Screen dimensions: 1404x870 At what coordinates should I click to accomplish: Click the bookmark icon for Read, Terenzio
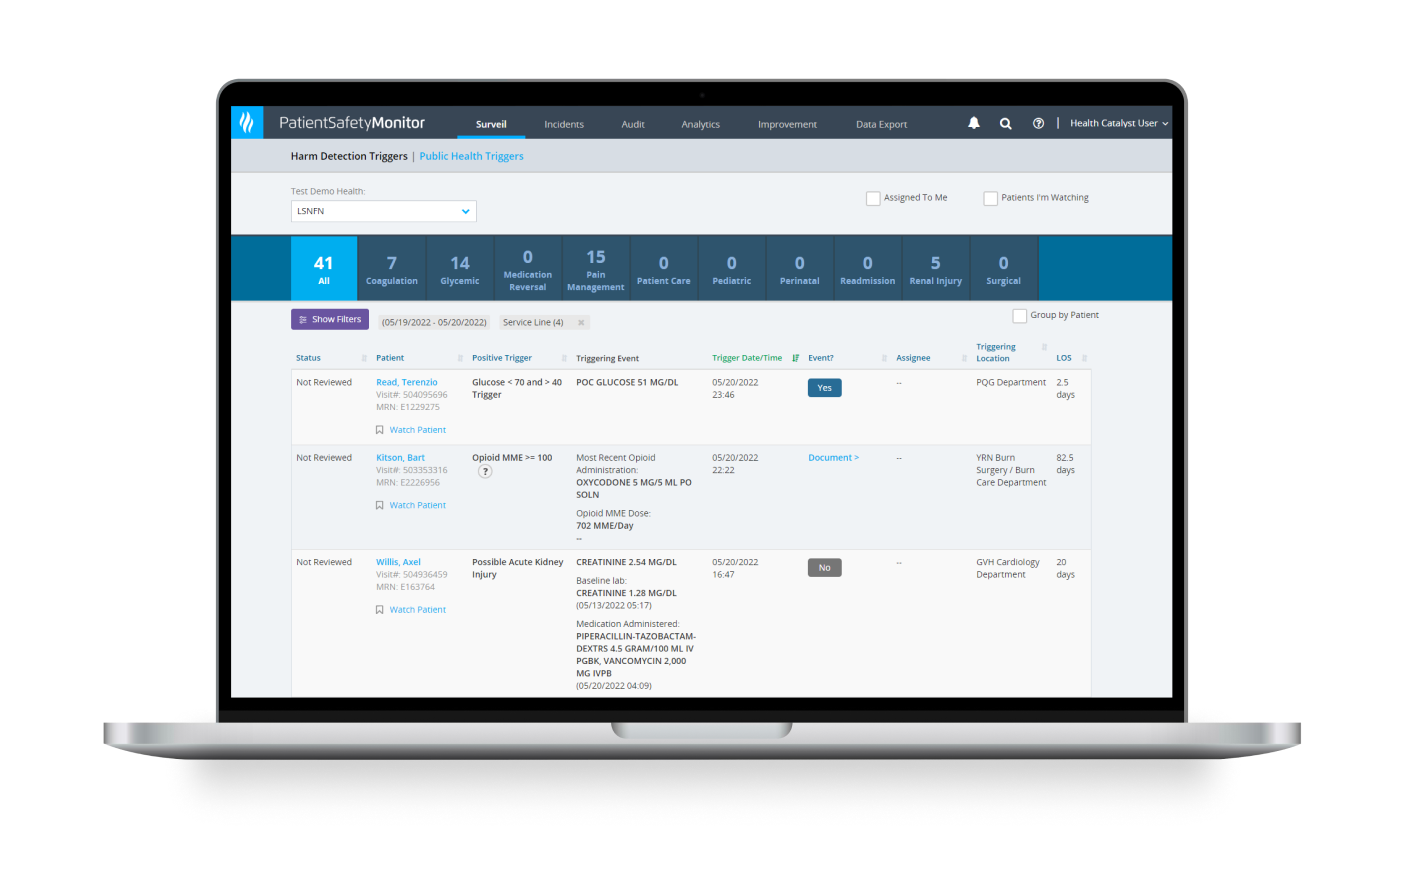pos(380,430)
